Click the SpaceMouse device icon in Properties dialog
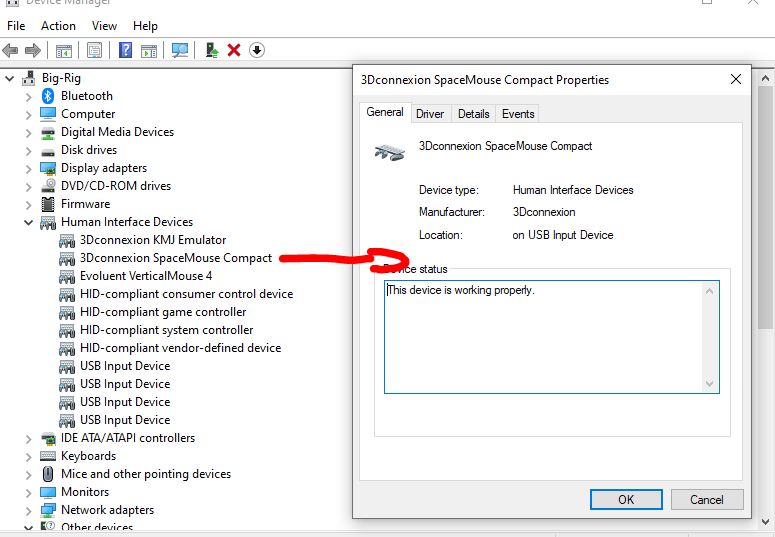This screenshot has width=775, height=537. 389,152
